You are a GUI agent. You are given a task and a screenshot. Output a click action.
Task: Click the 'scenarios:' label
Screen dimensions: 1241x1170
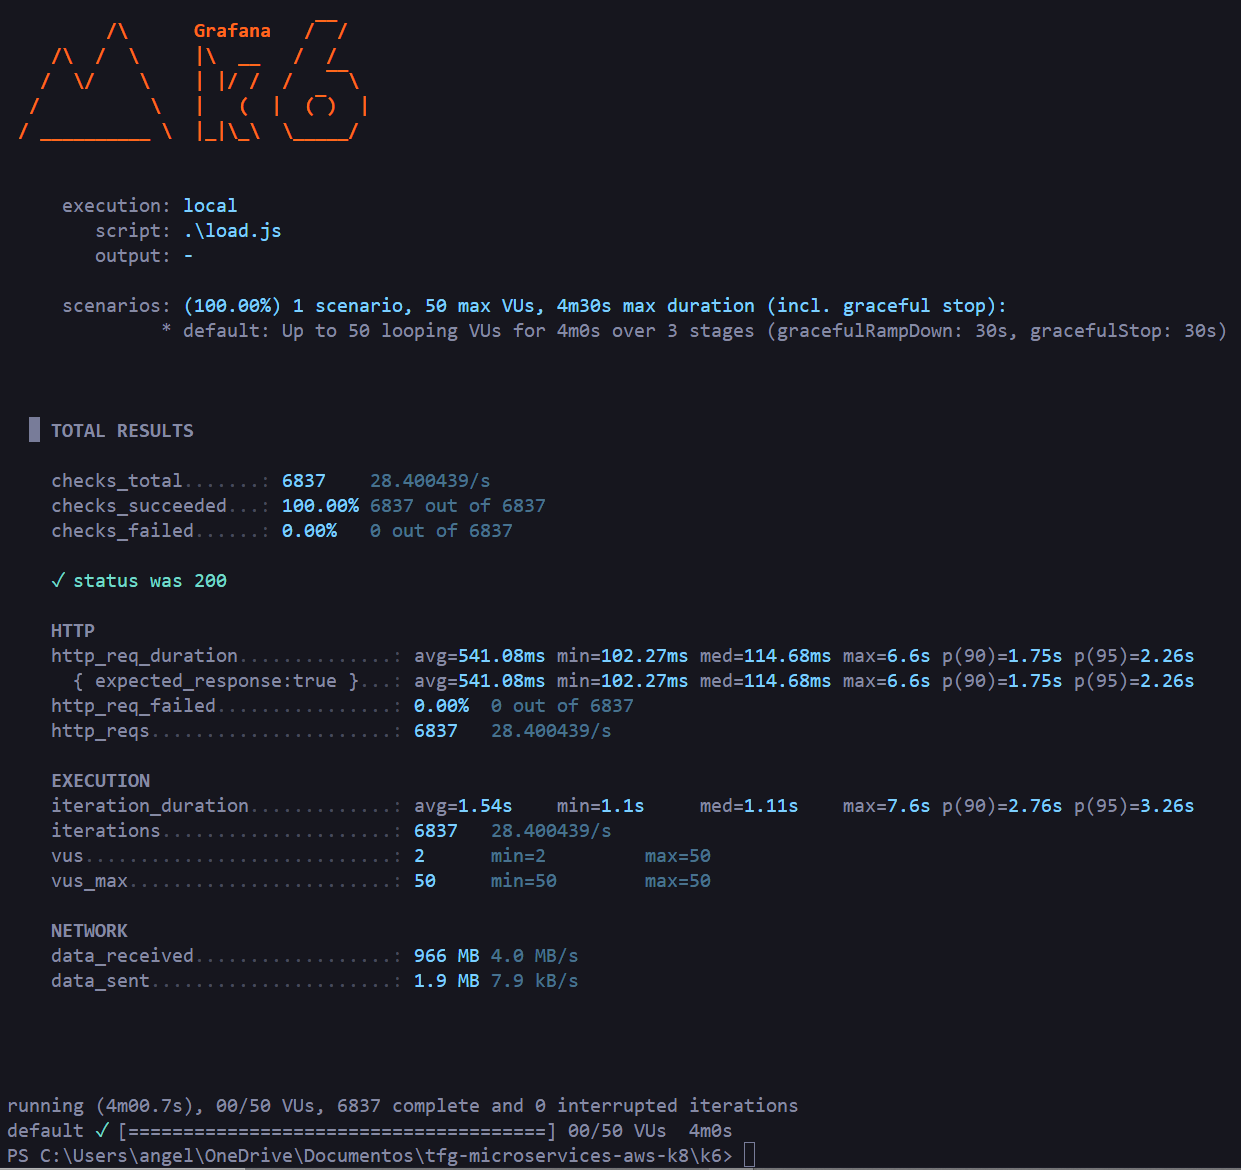pyautogui.click(x=117, y=306)
